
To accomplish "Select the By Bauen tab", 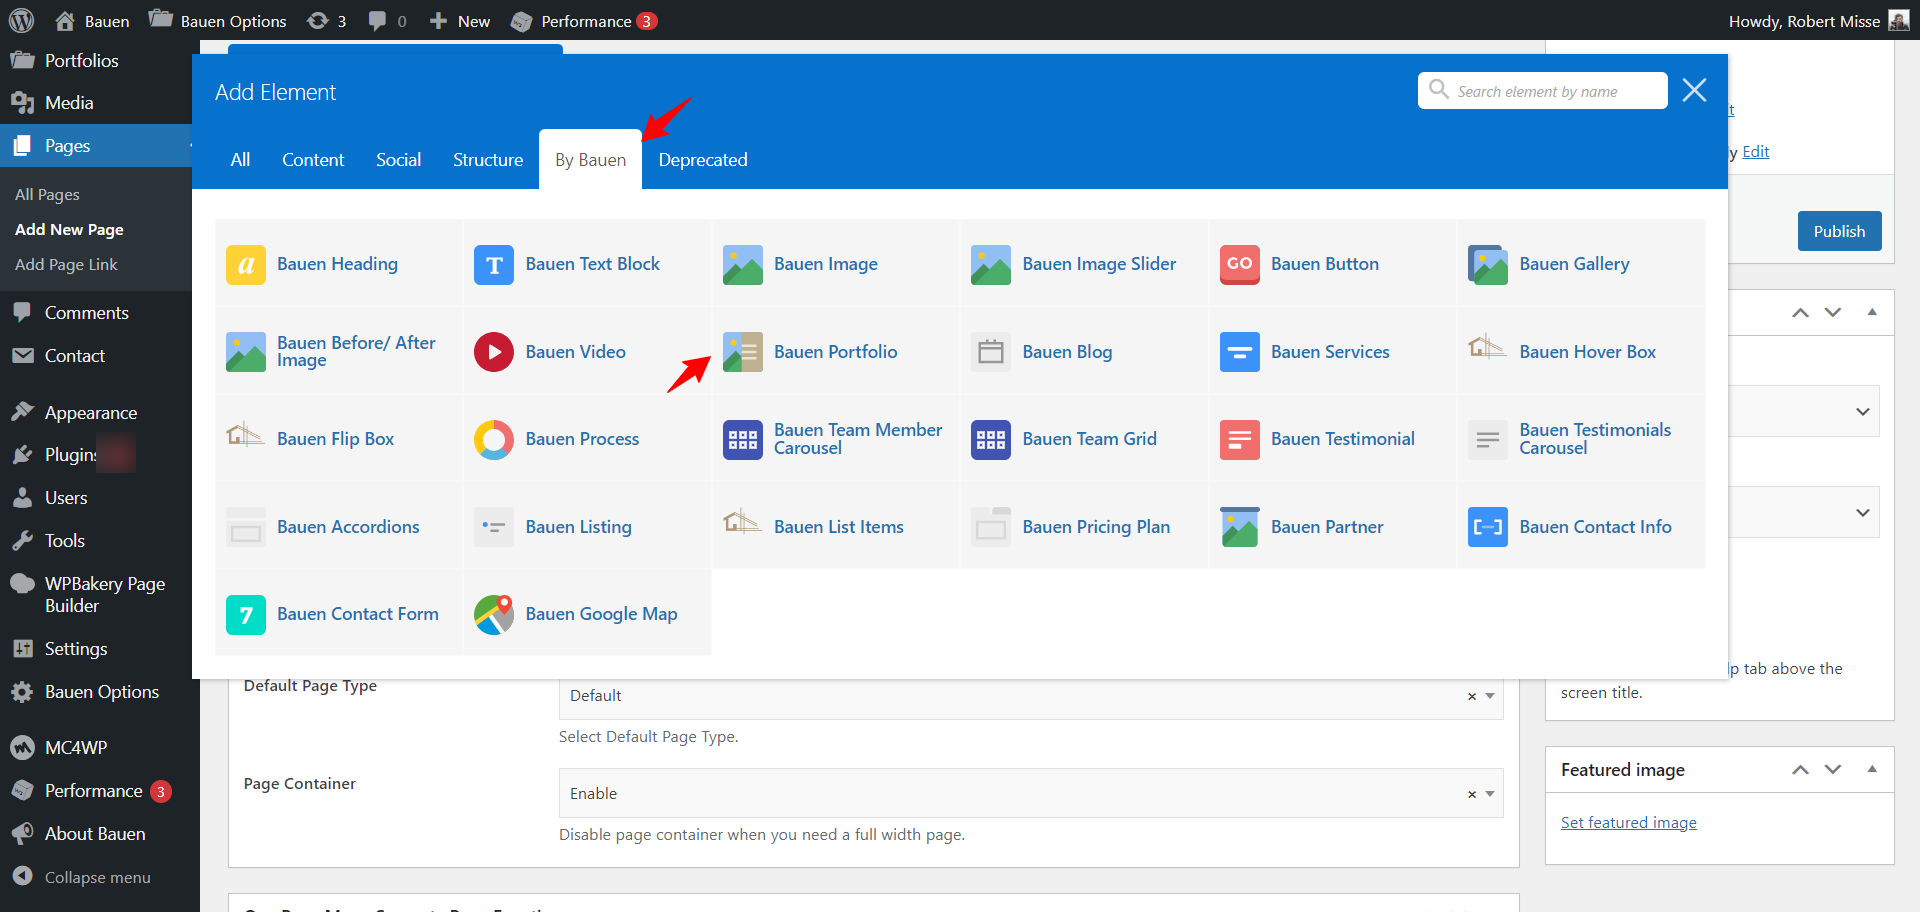I will 591,160.
